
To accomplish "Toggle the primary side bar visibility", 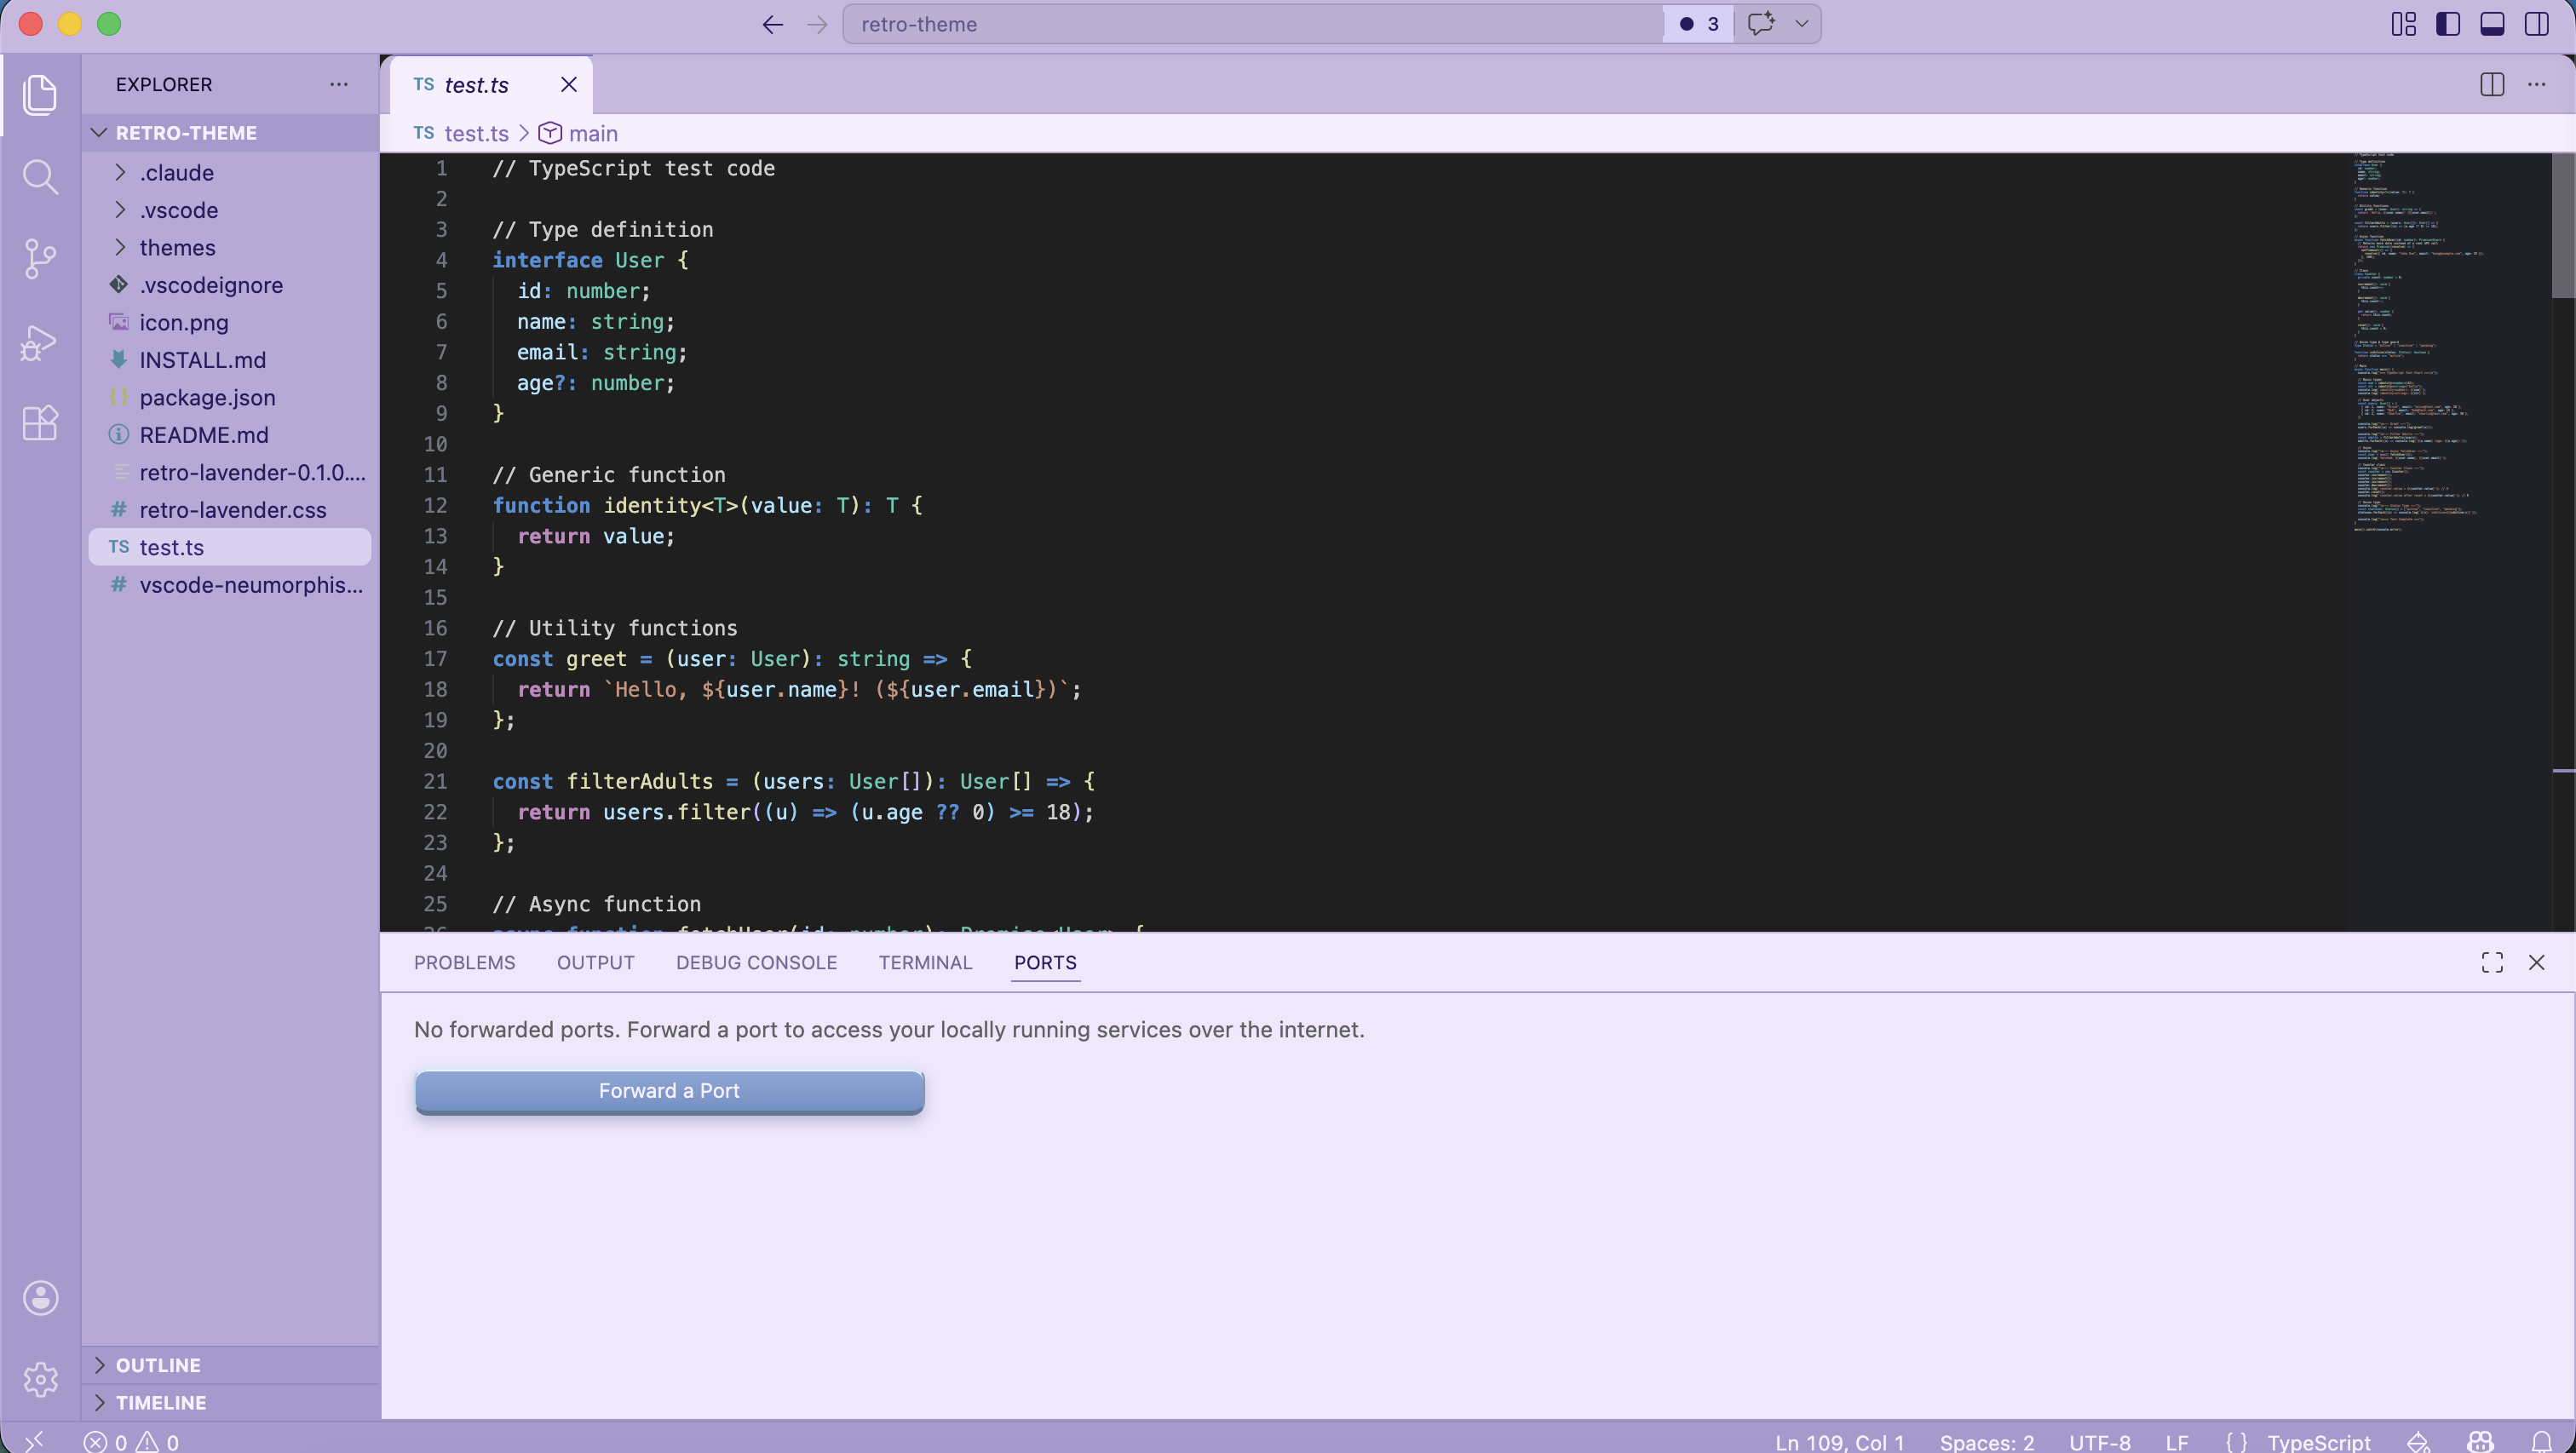I will [2447, 24].
